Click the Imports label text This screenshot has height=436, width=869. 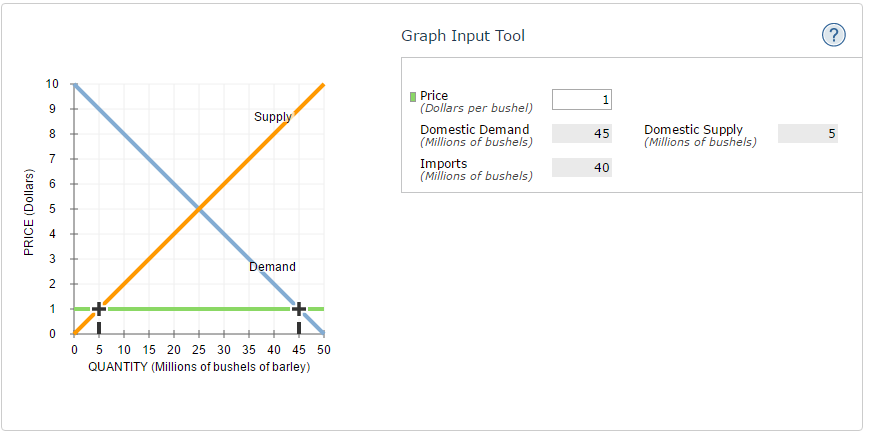tap(443, 163)
